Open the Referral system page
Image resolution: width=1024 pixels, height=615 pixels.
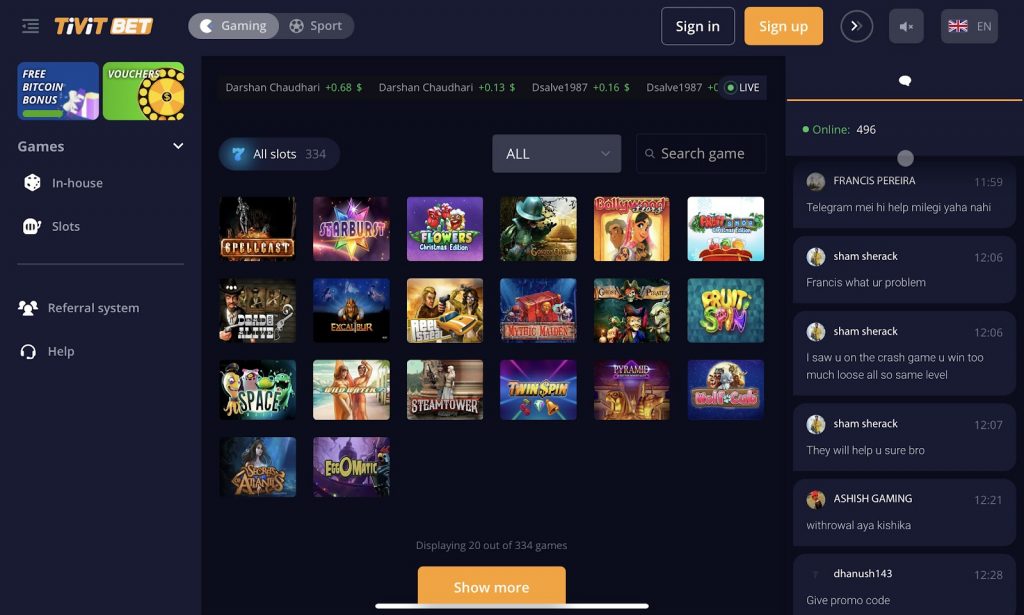[x=79, y=308]
